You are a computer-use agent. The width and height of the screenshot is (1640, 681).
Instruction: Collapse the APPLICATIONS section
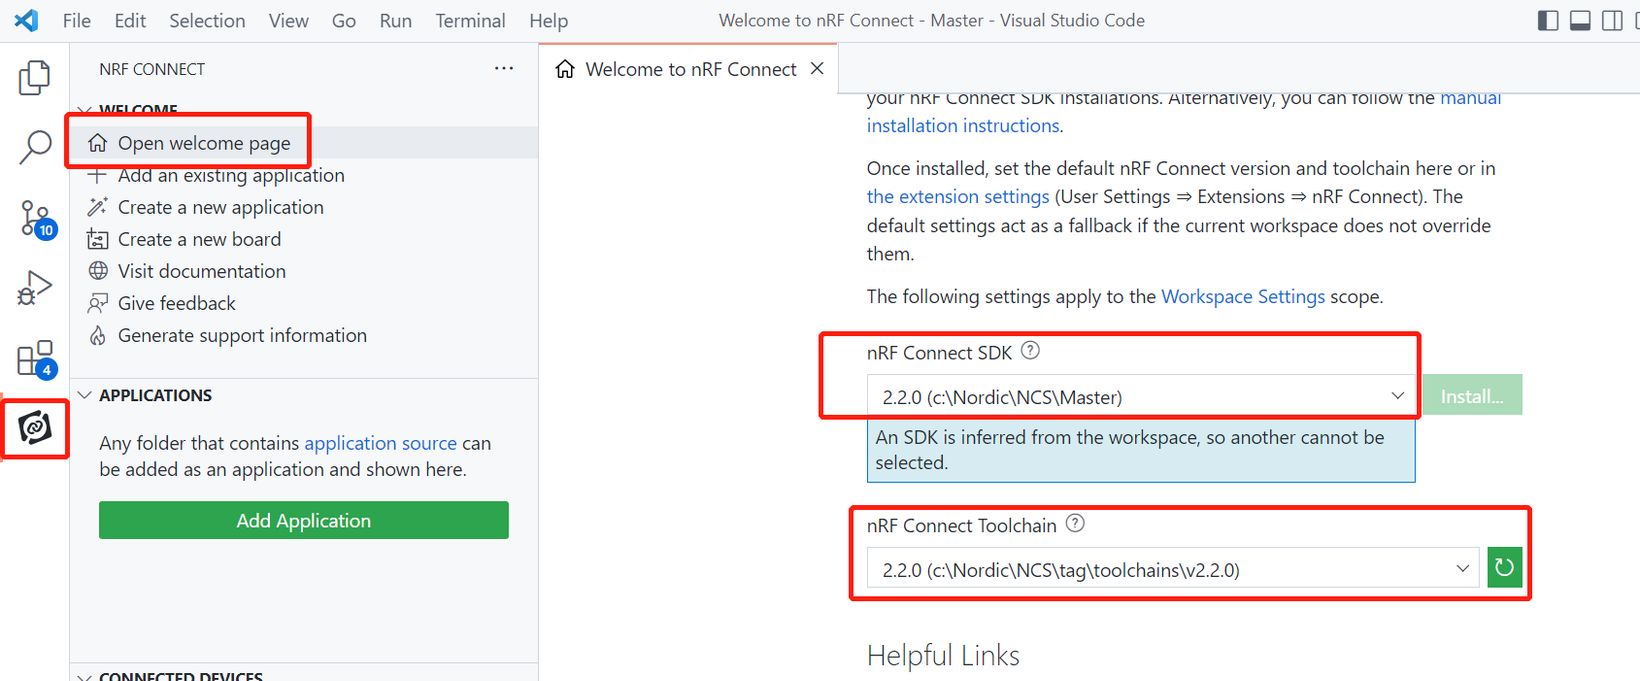[85, 395]
